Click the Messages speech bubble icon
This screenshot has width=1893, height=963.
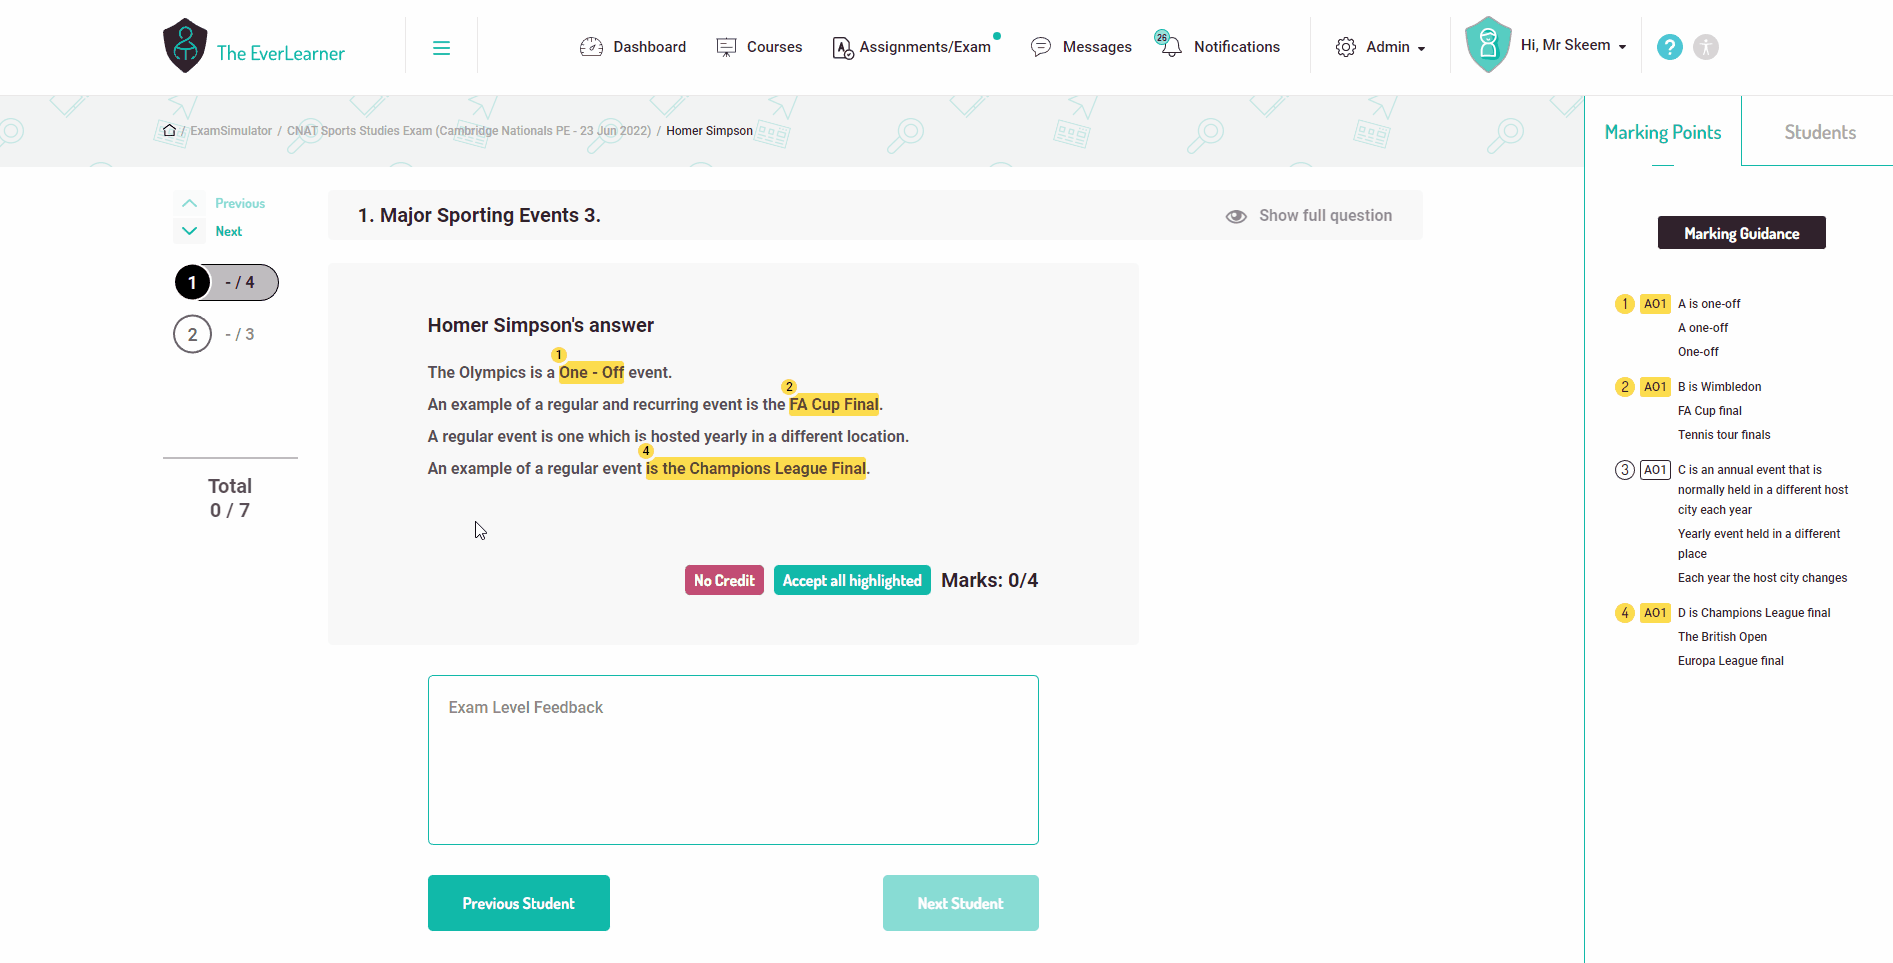1041,47
